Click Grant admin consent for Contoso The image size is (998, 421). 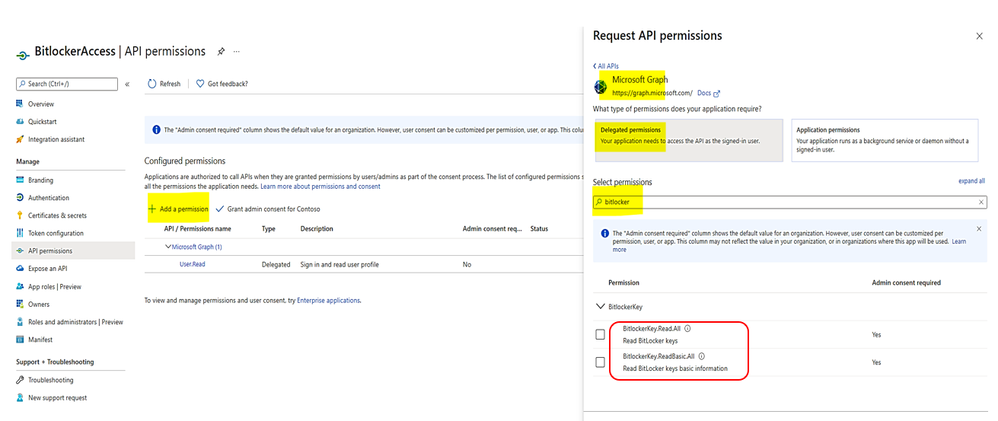[268, 209]
